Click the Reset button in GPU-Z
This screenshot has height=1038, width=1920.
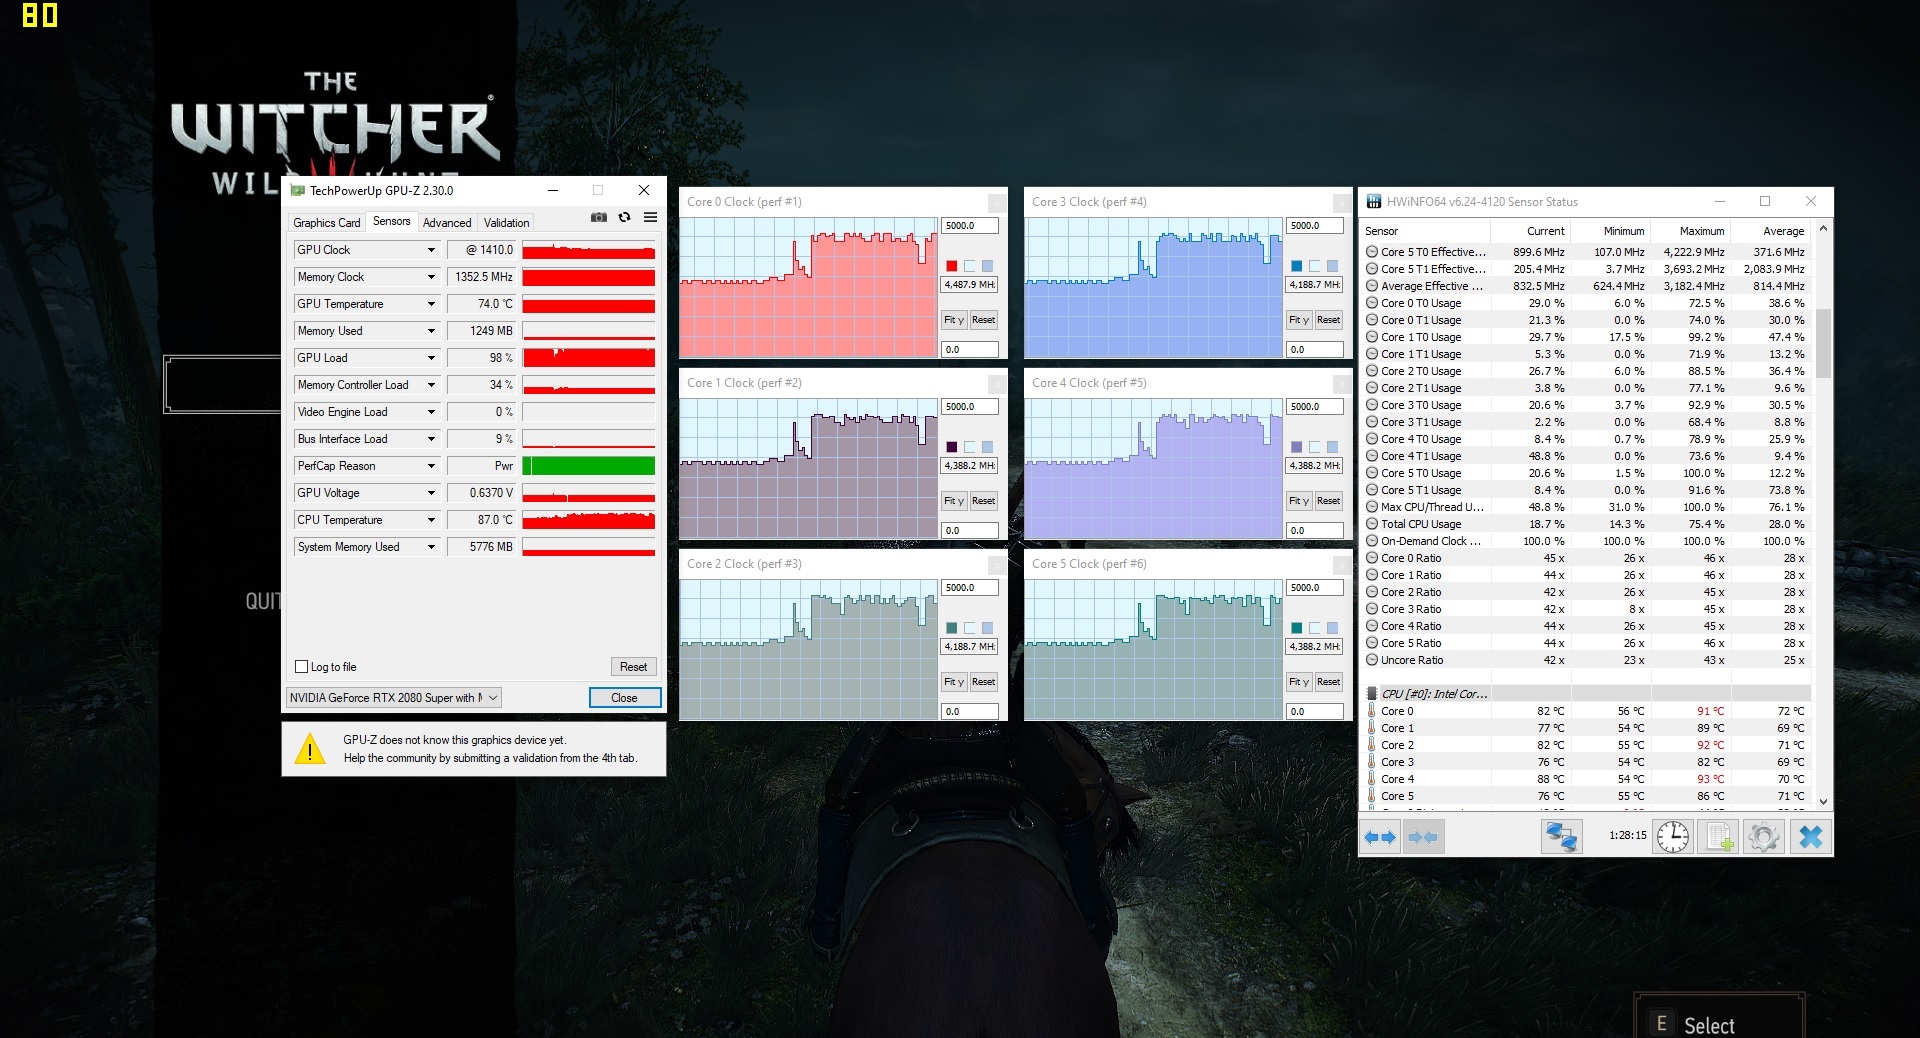(x=633, y=667)
